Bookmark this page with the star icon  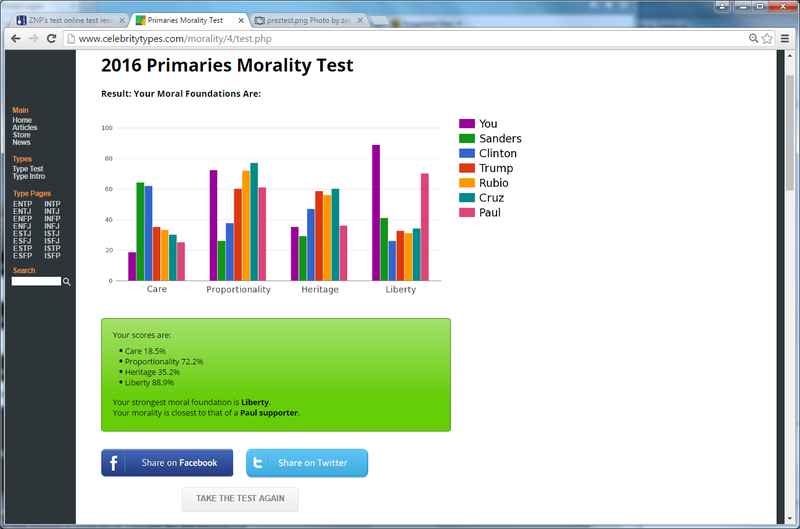pos(767,39)
